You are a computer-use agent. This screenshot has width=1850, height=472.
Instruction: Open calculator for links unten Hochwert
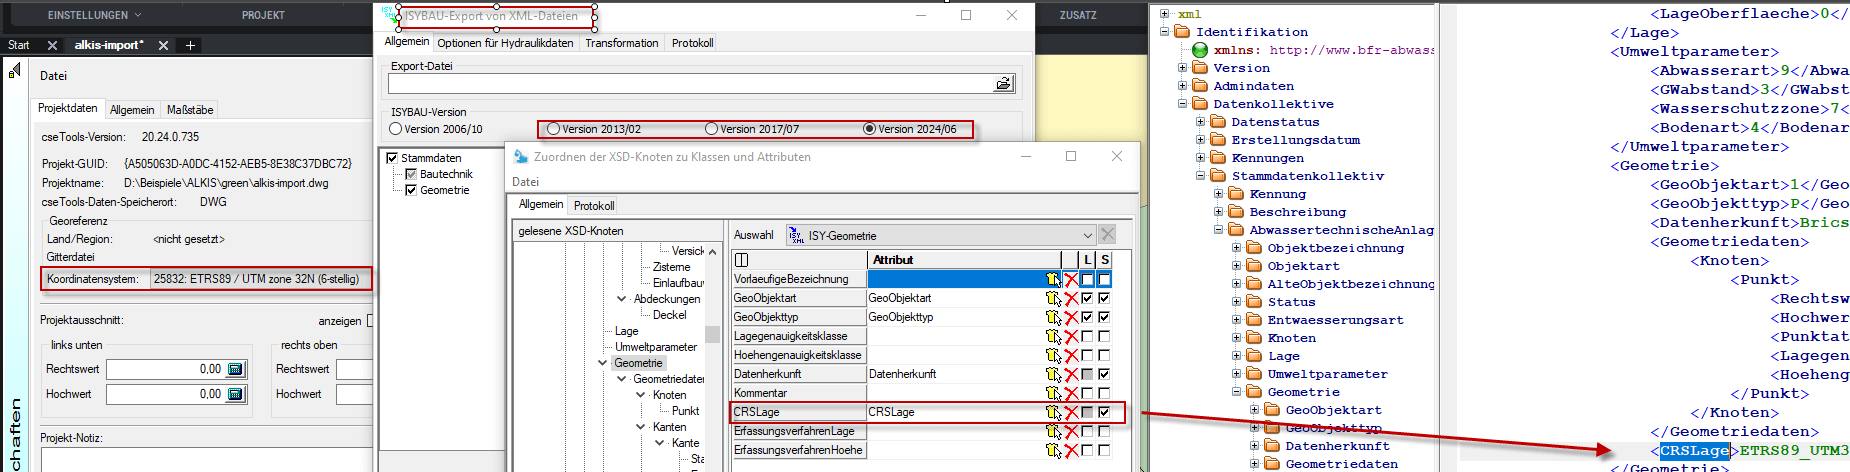[235, 394]
